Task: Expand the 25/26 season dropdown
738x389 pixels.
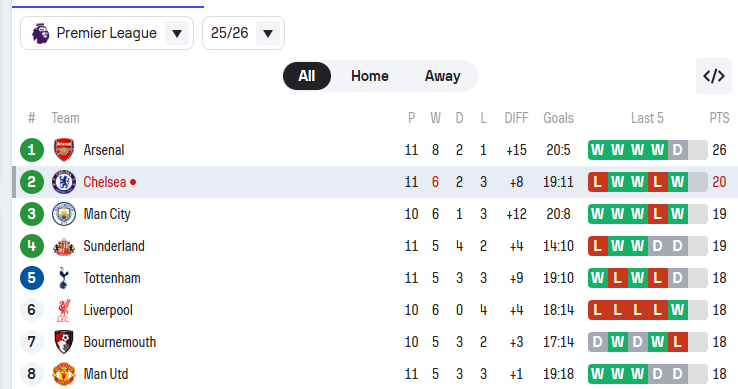Action: pyautogui.click(x=243, y=33)
